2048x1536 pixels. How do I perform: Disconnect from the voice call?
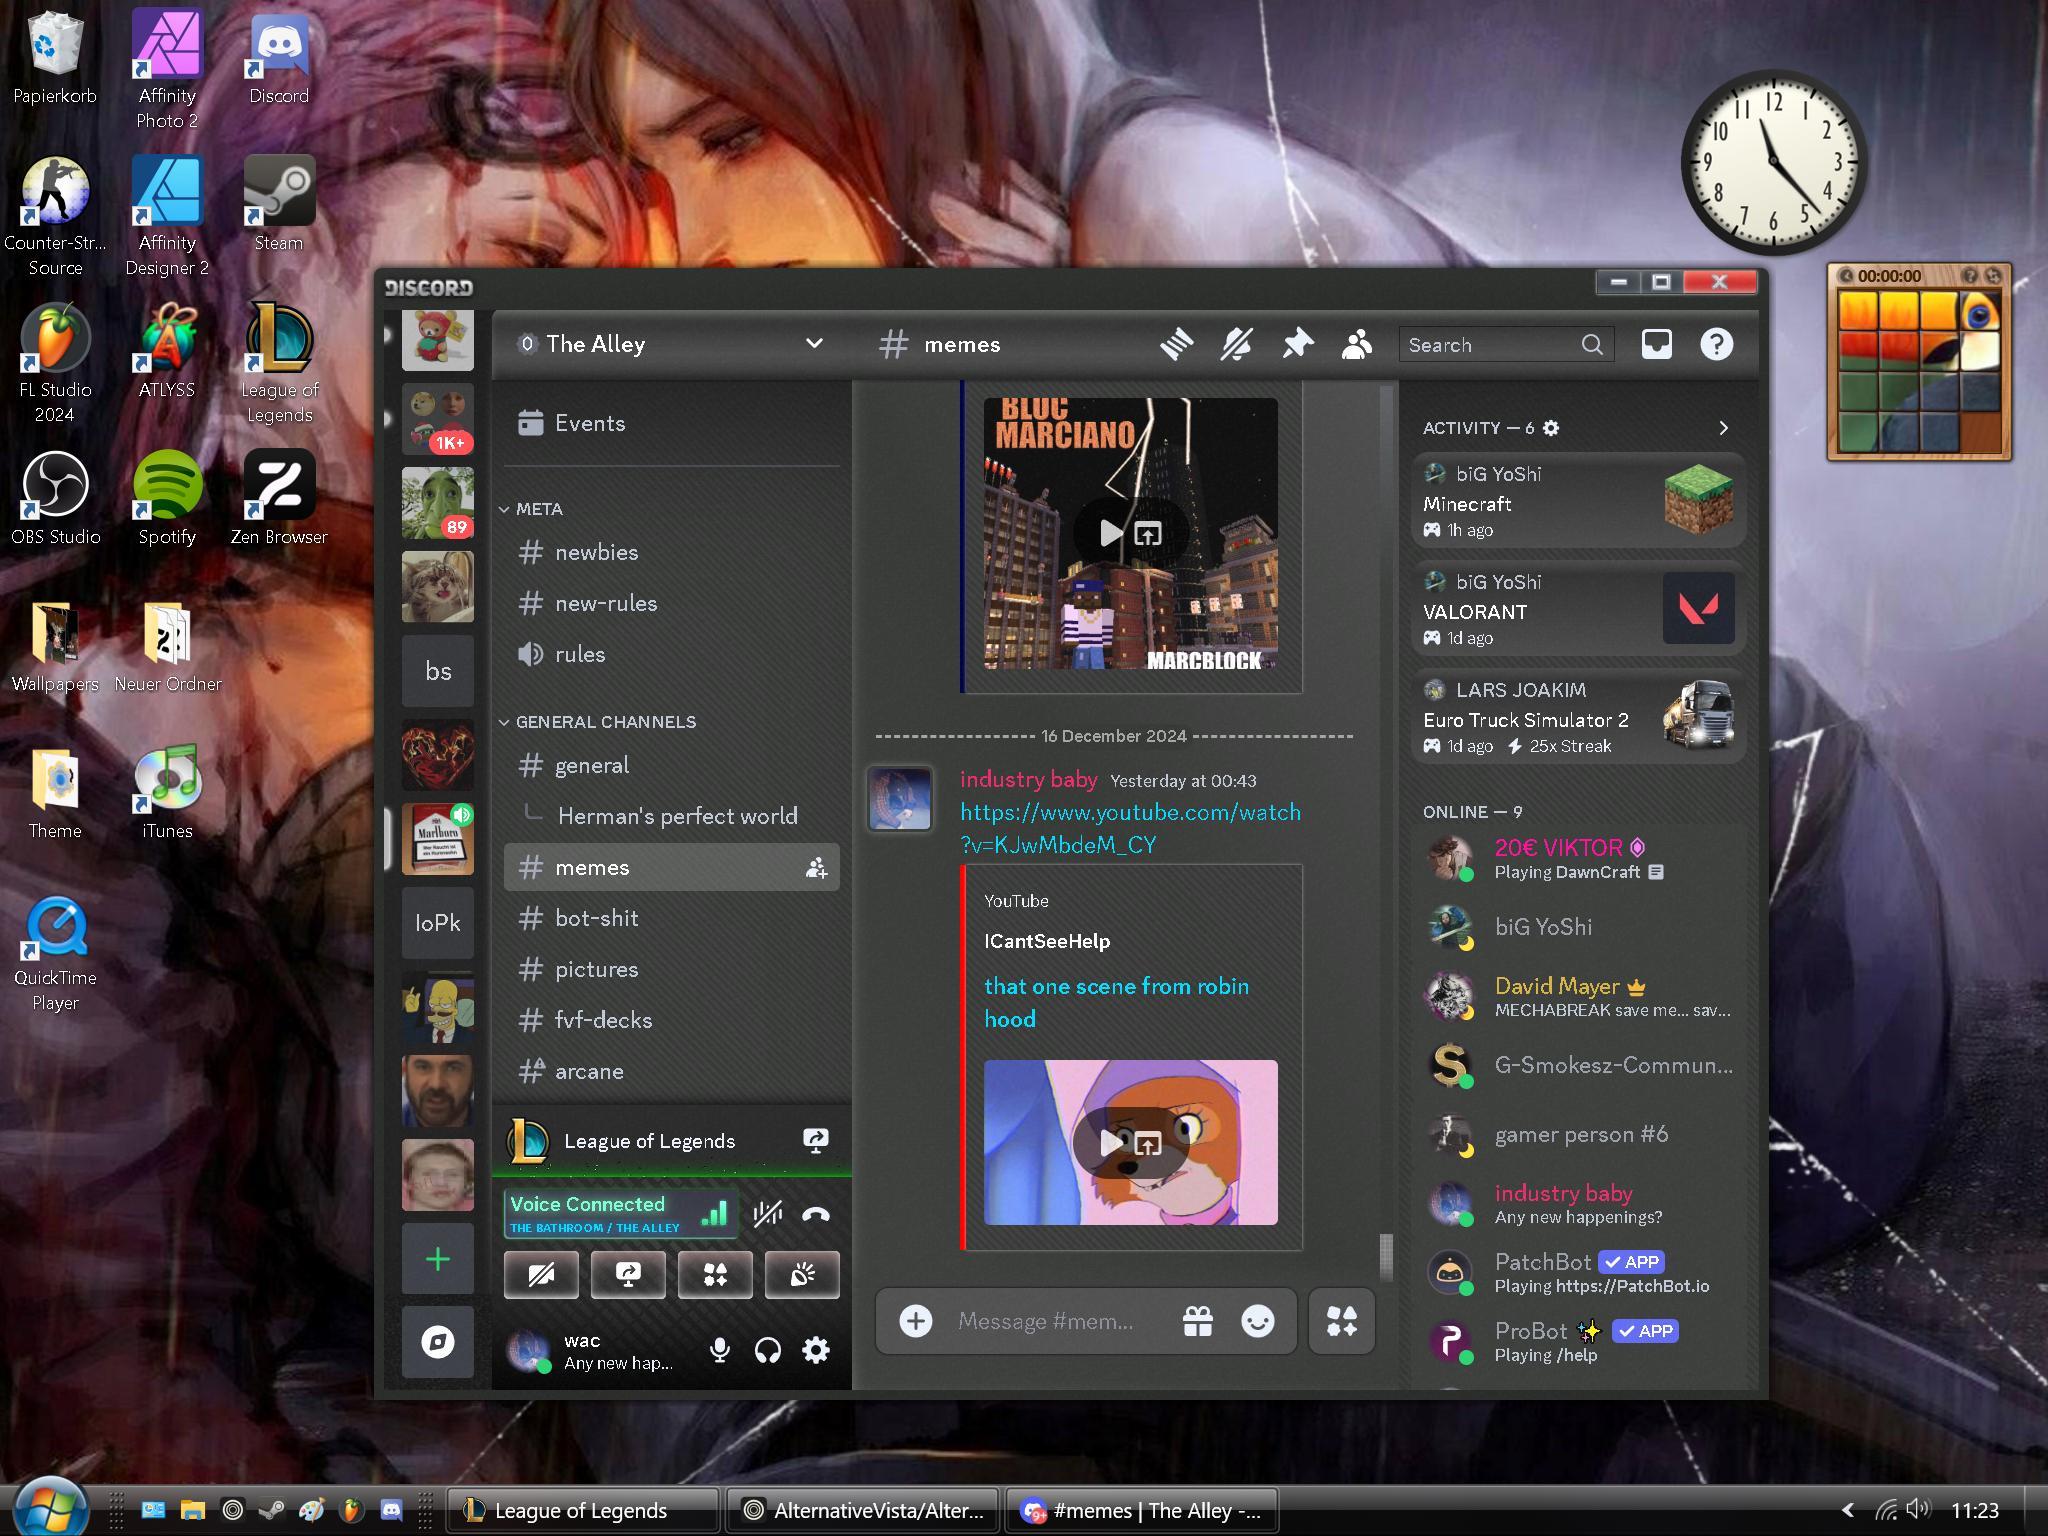[816, 1214]
